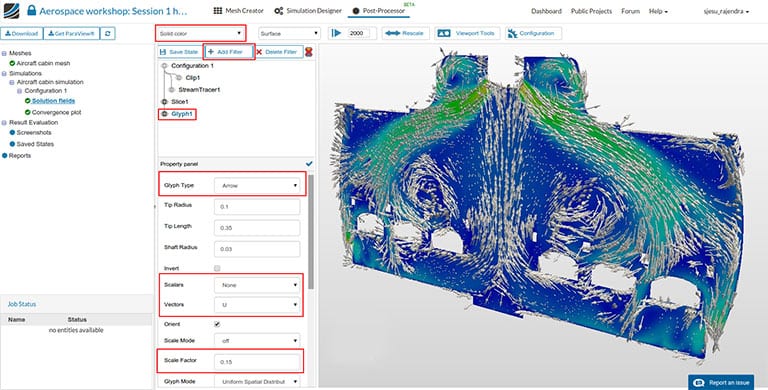Open the Vectors dropdown

coord(257,305)
